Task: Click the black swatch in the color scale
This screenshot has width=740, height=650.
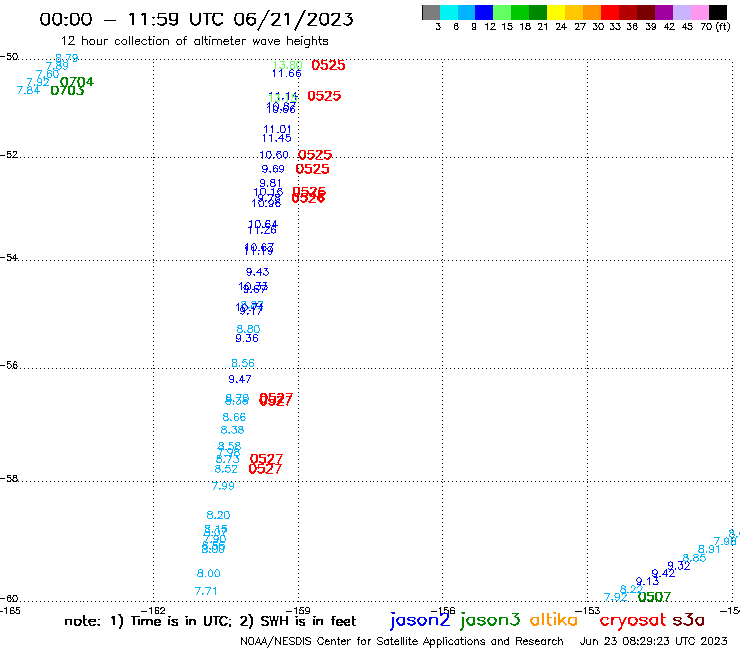Action: pyautogui.click(x=717, y=12)
